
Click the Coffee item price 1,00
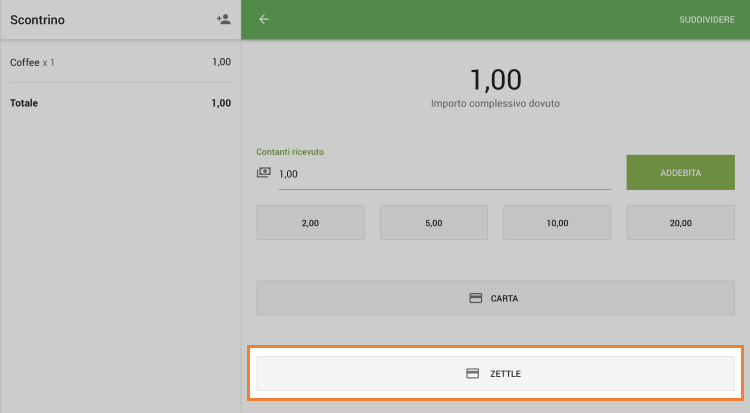(x=221, y=62)
